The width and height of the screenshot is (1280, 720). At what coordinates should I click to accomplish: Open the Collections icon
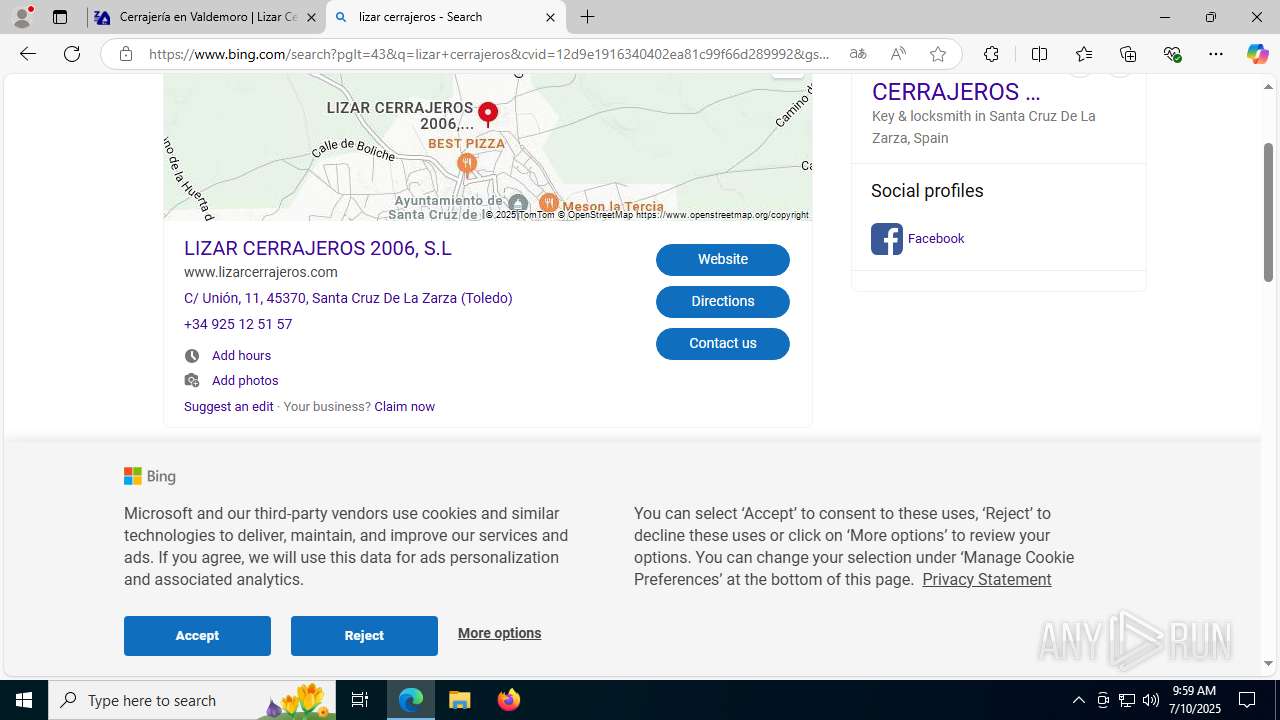click(1128, 54)
